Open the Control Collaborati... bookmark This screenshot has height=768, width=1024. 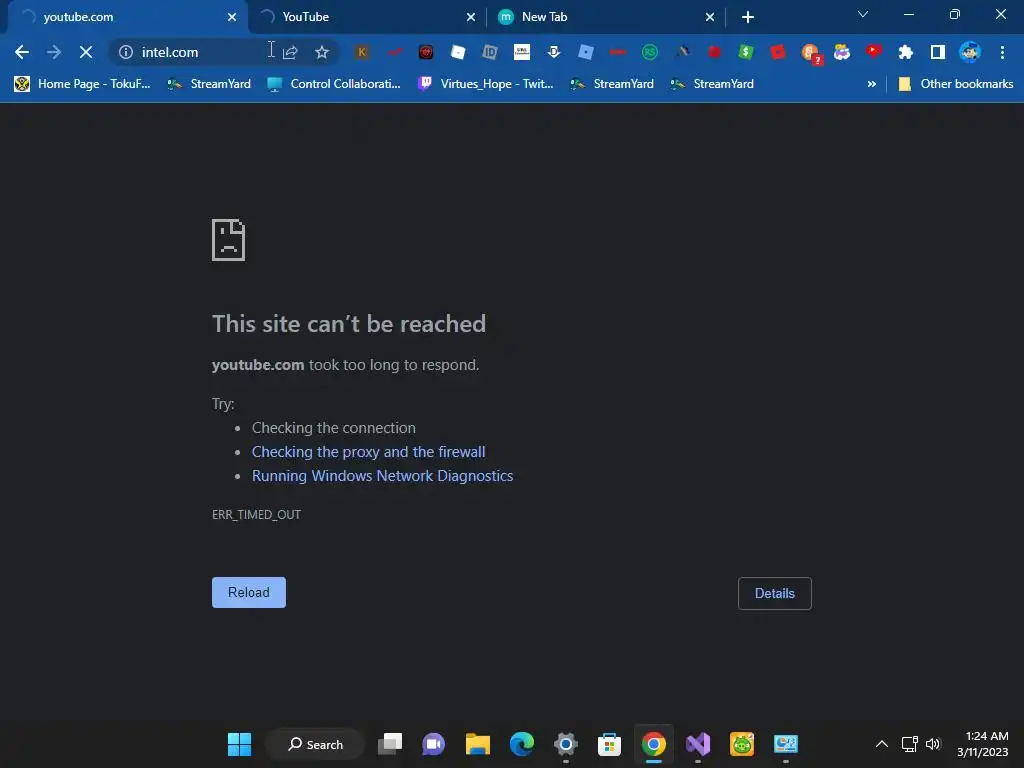[334, 84]
